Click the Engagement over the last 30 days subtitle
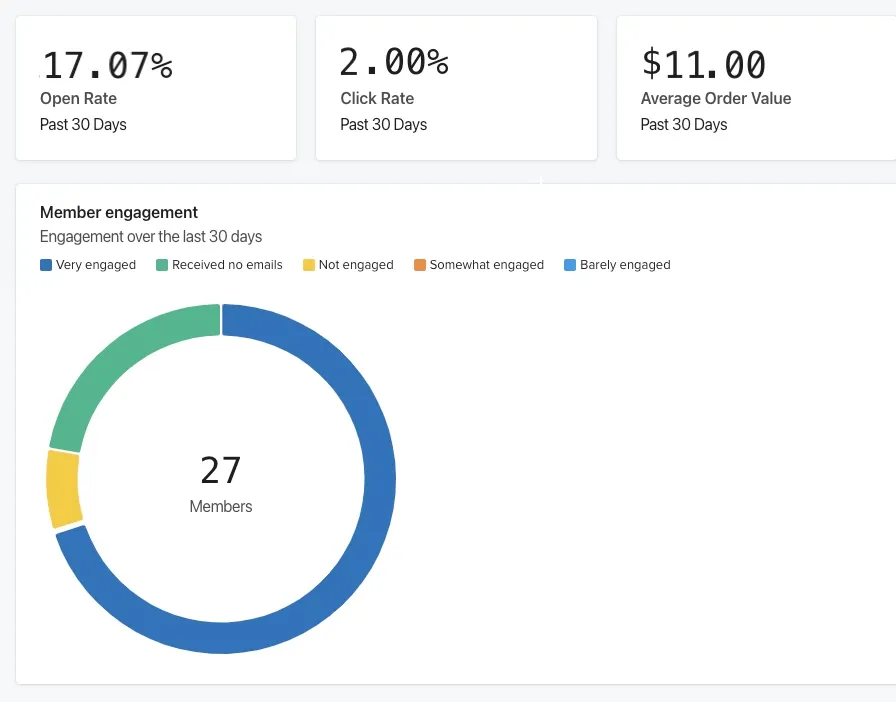The width and height of the screenshot is (896, 702). 150,236
